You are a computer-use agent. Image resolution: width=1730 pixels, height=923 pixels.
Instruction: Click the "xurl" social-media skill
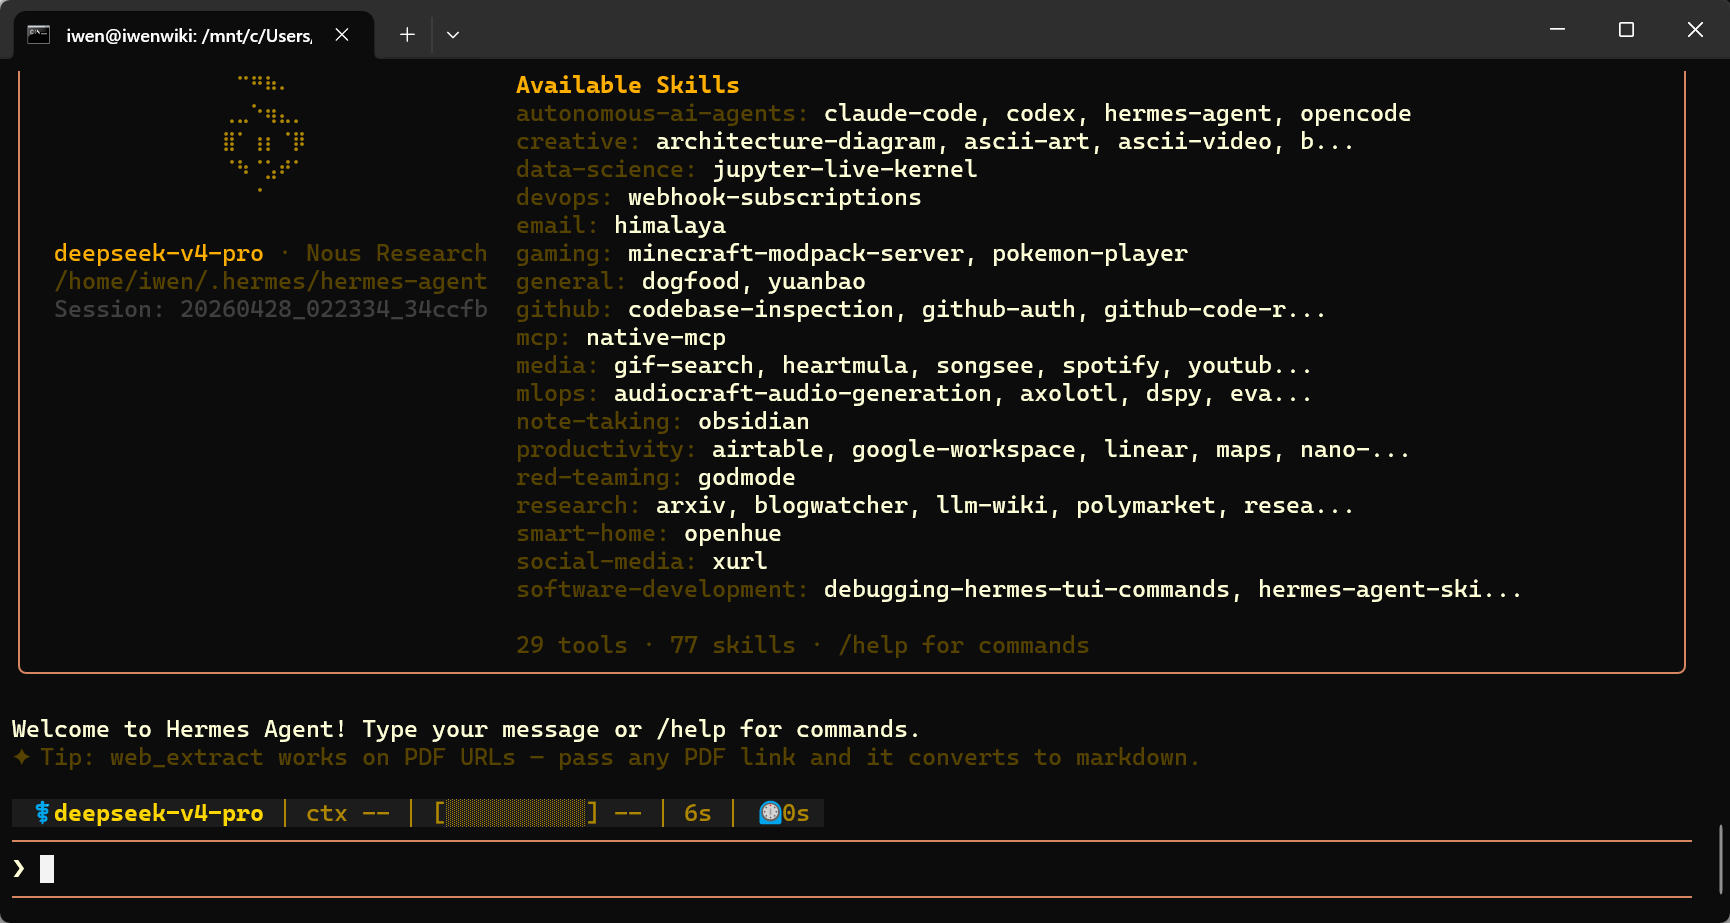pos(740,561)
